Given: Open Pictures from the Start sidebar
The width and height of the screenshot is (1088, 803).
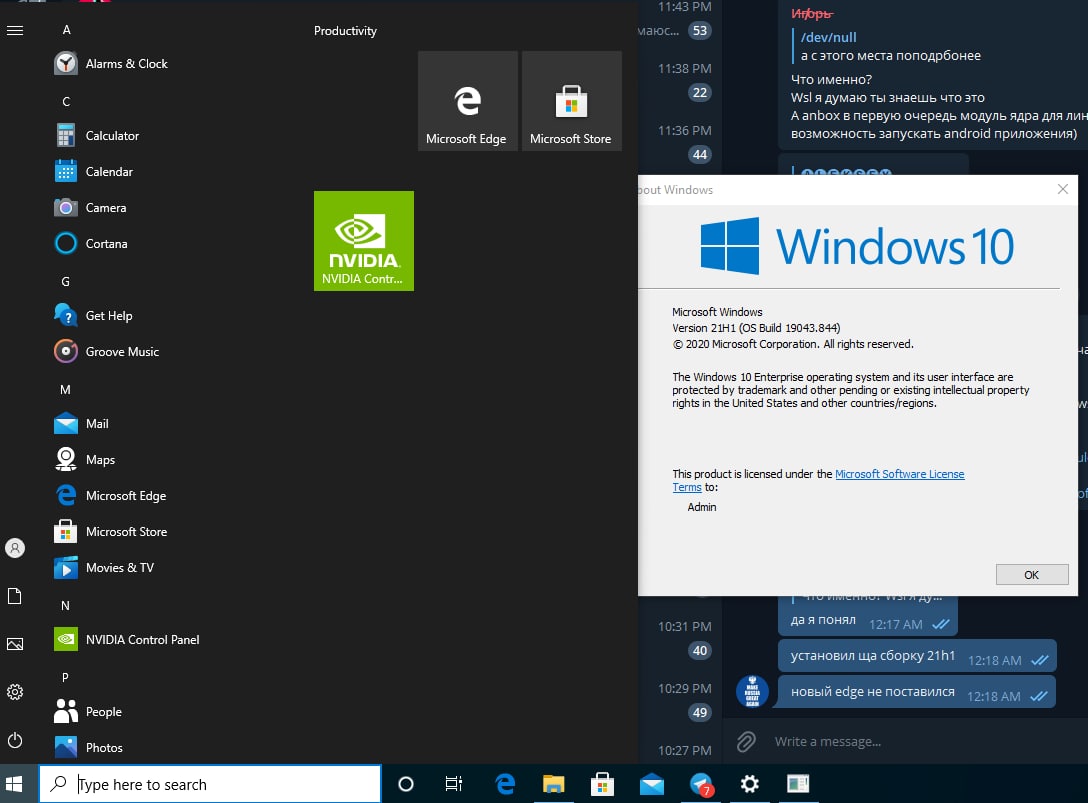Looking at the screenshot, I should click(x=15, y=644).
